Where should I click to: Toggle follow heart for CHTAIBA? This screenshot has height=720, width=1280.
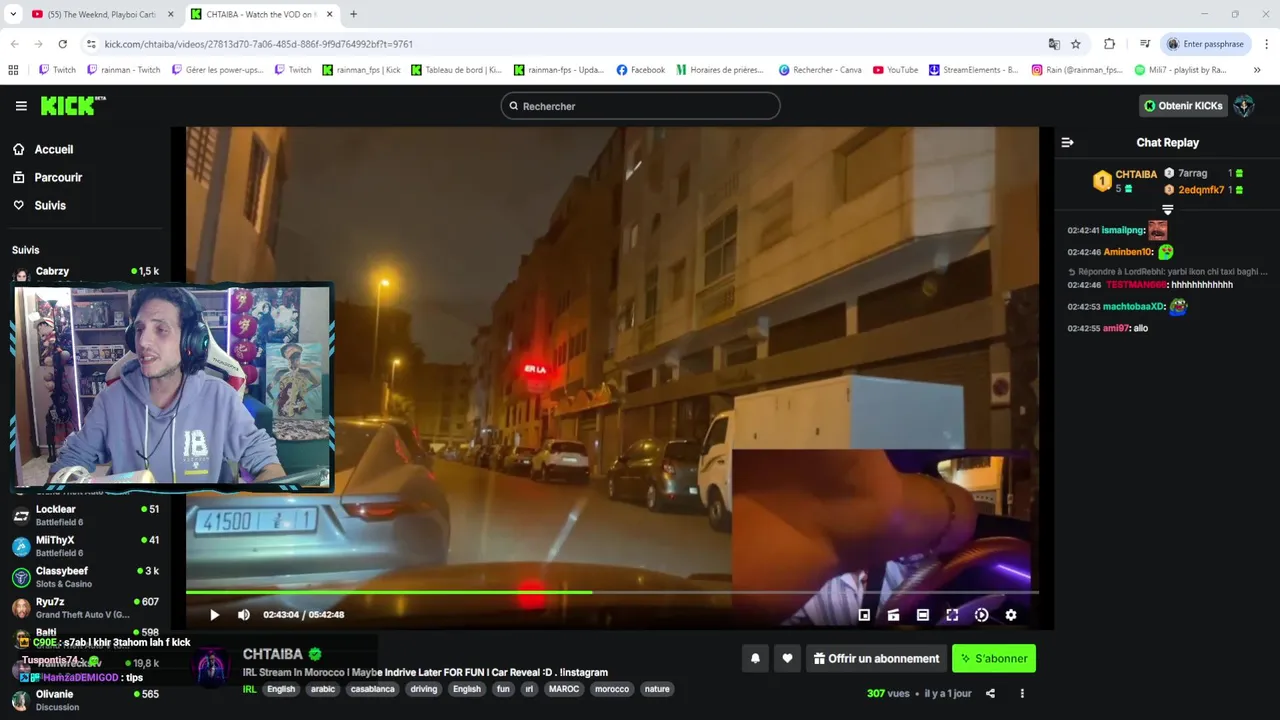787,658
